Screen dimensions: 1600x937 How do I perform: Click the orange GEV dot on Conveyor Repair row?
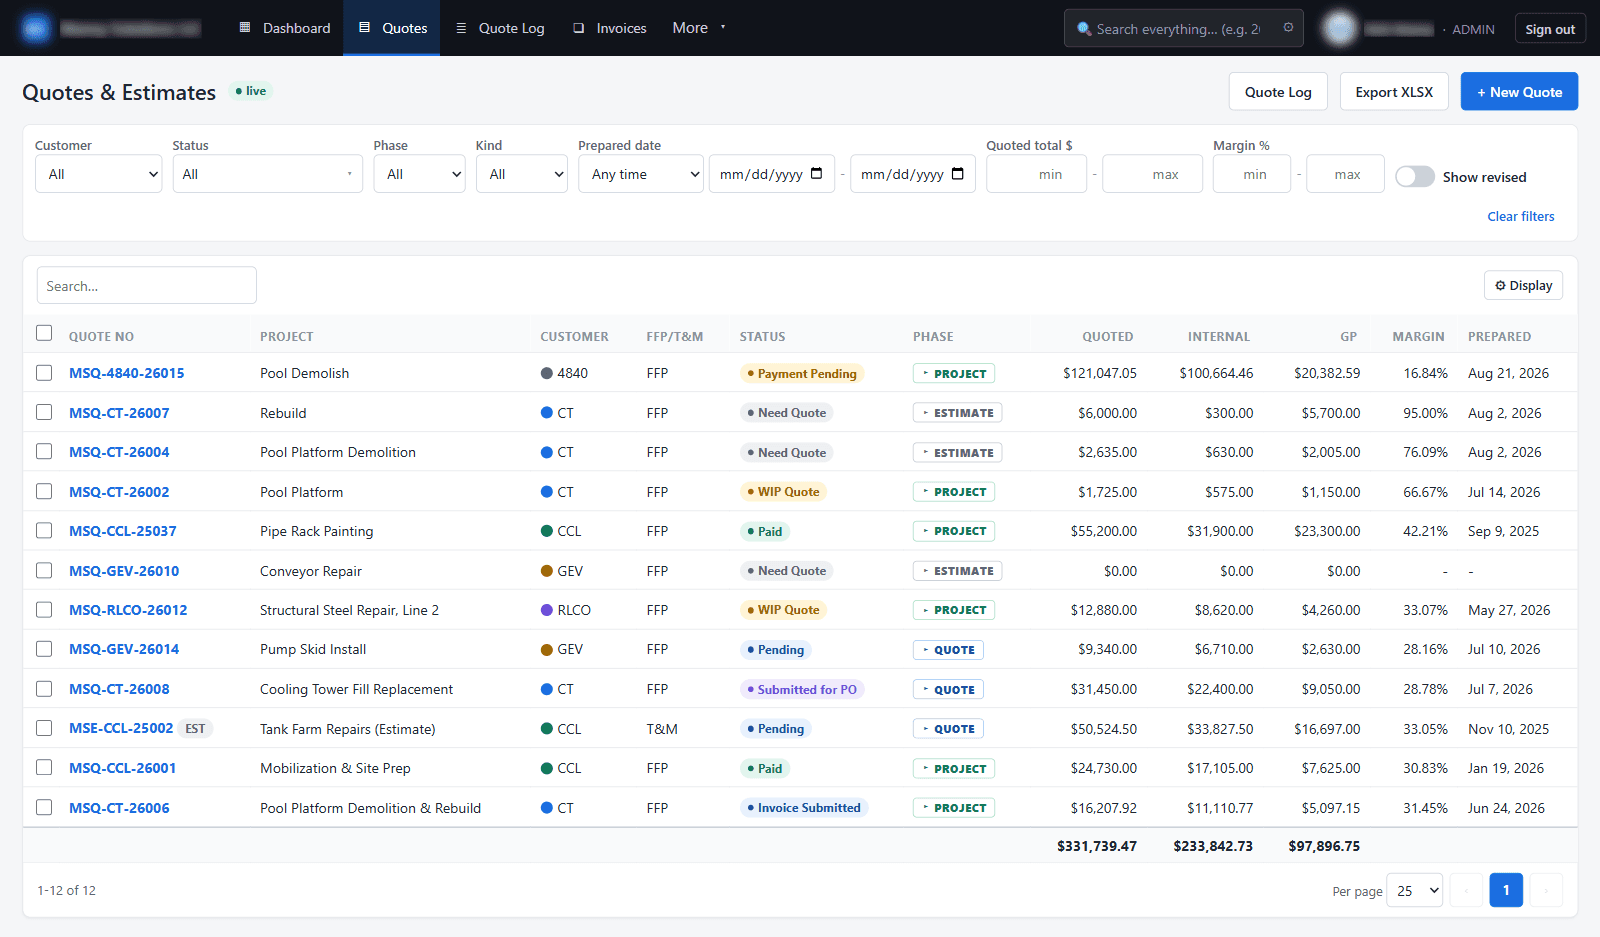pos(547,571)
